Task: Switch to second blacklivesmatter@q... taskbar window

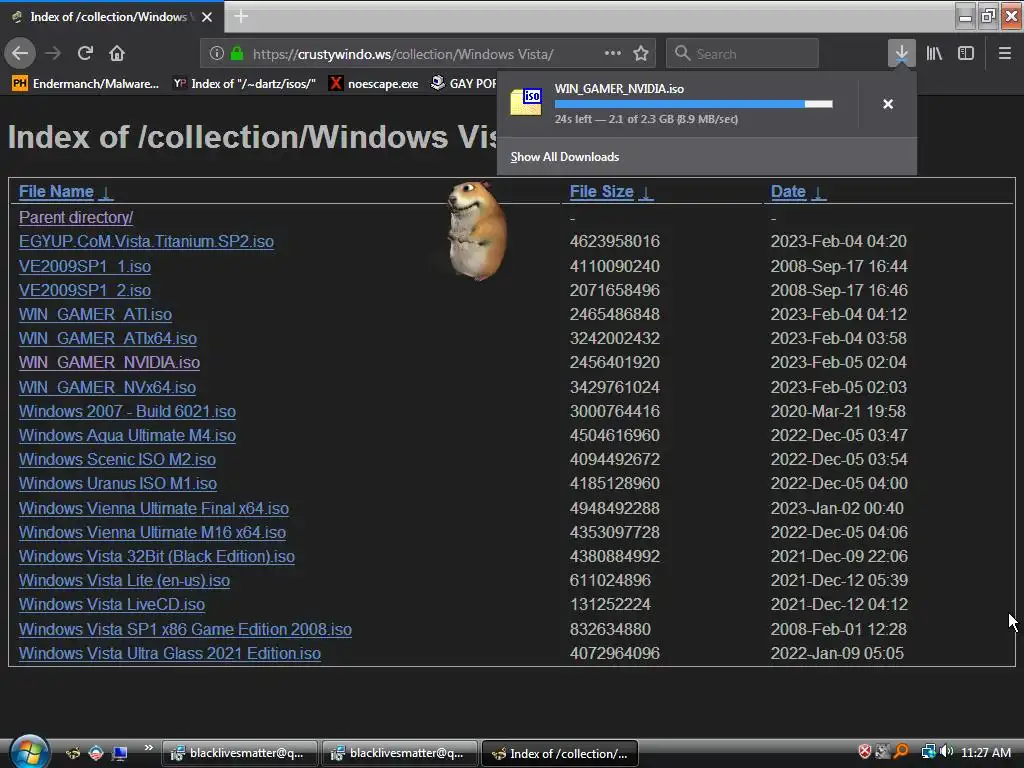Action: point(400,753)
